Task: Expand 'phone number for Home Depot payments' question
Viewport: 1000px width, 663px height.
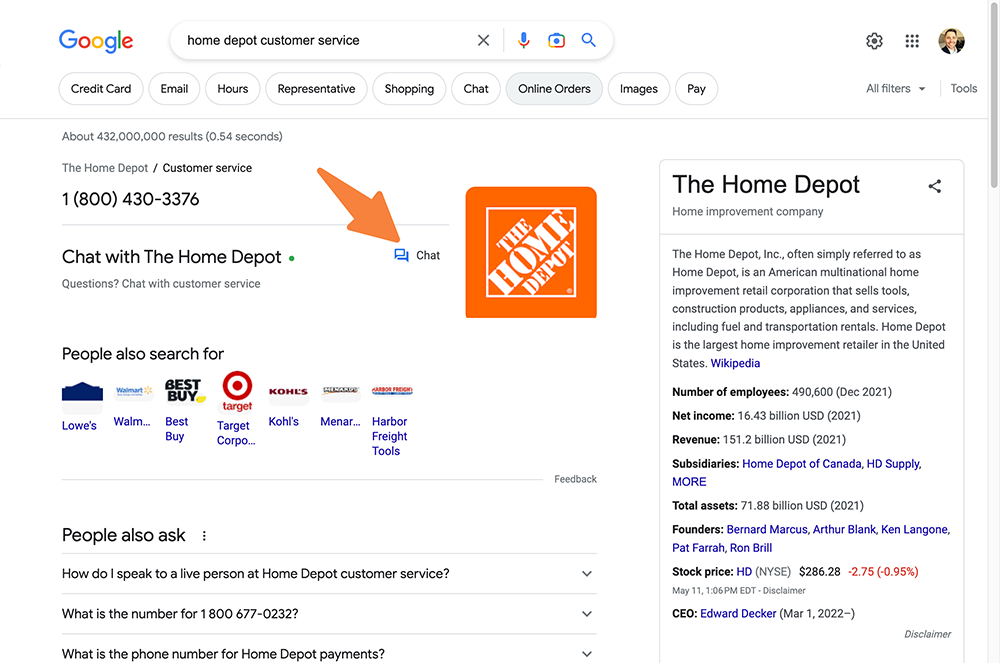Action: 329,654
